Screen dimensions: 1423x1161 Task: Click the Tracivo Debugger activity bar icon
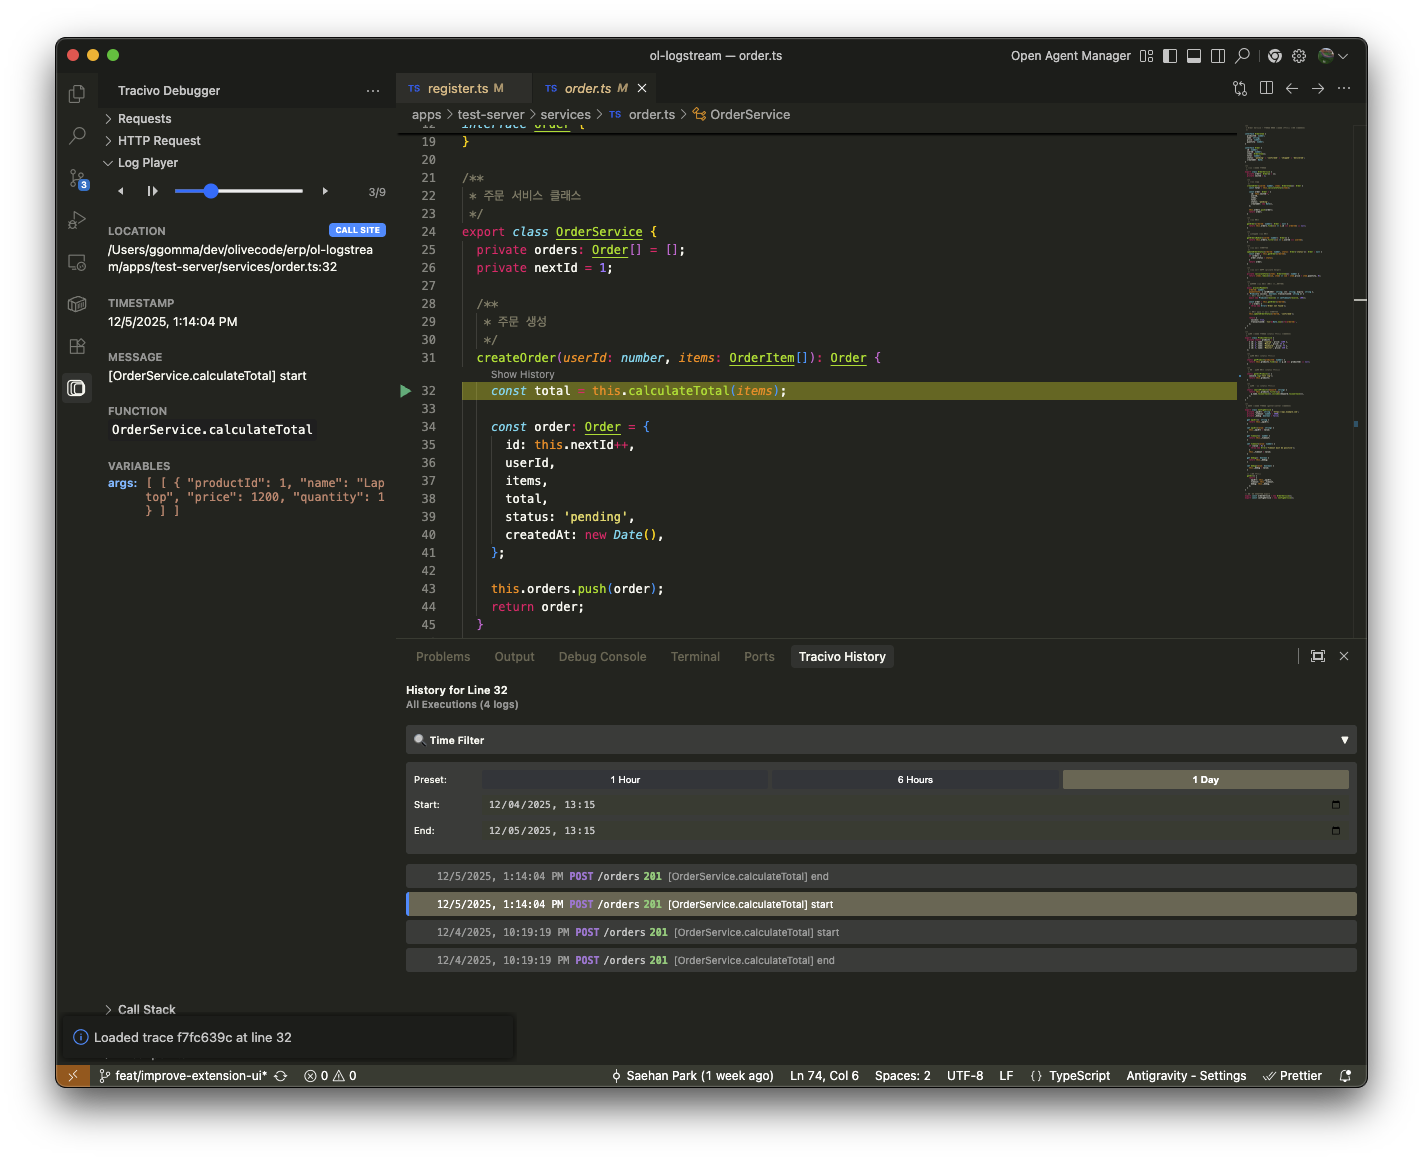pos(77,388)
